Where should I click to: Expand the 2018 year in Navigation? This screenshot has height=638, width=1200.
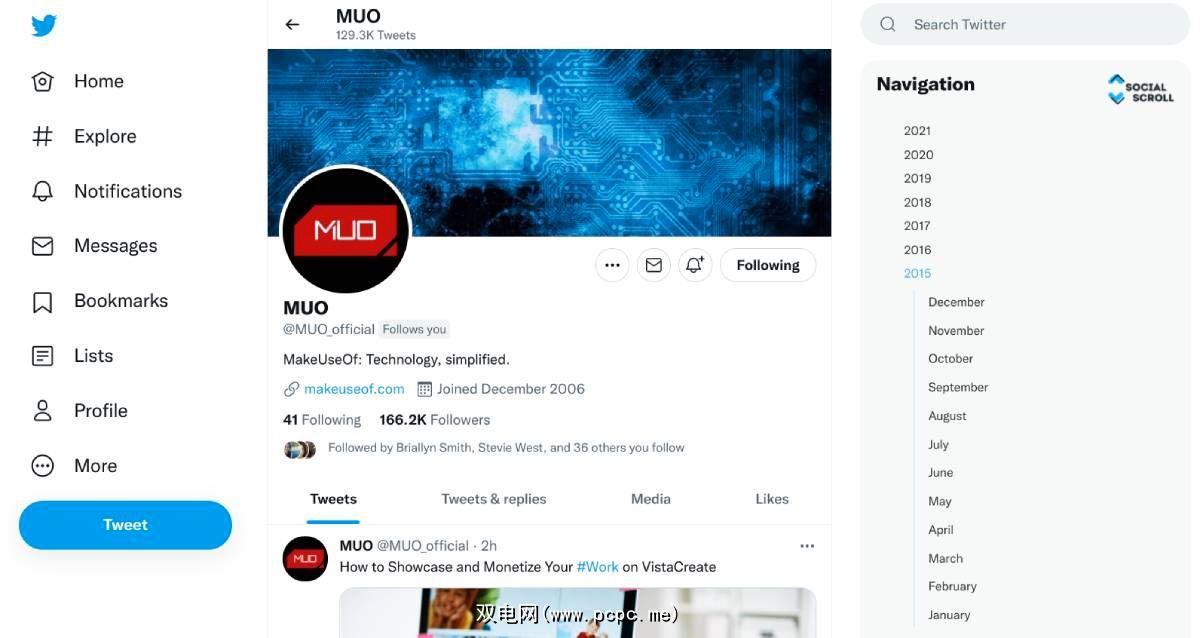tap(917, 202)
